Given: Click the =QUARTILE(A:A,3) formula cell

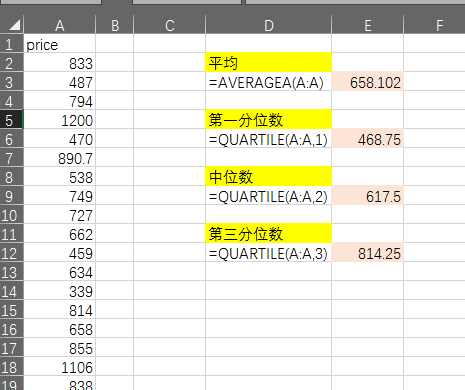Looking at the screenshot, I should [x=269, y=252].
